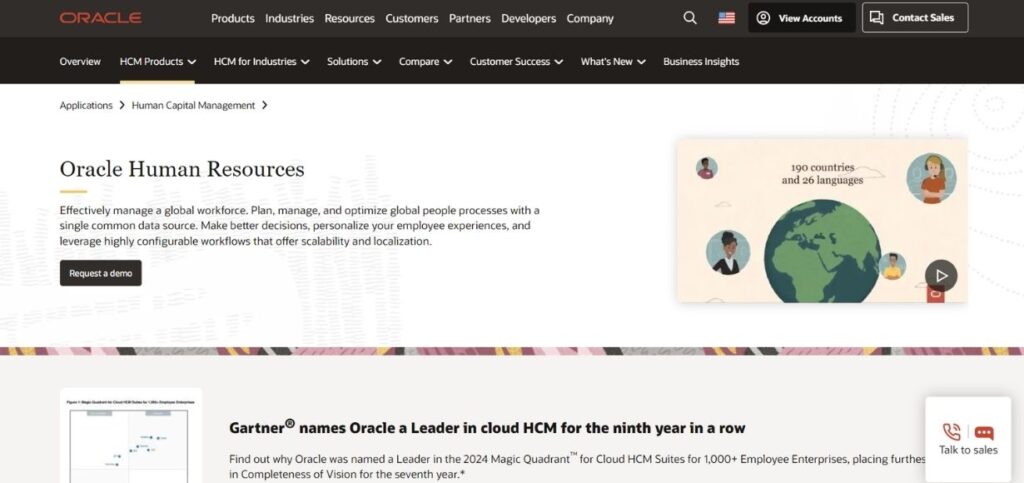
Task: Click the Request a demo button
Action: (101, 273)
